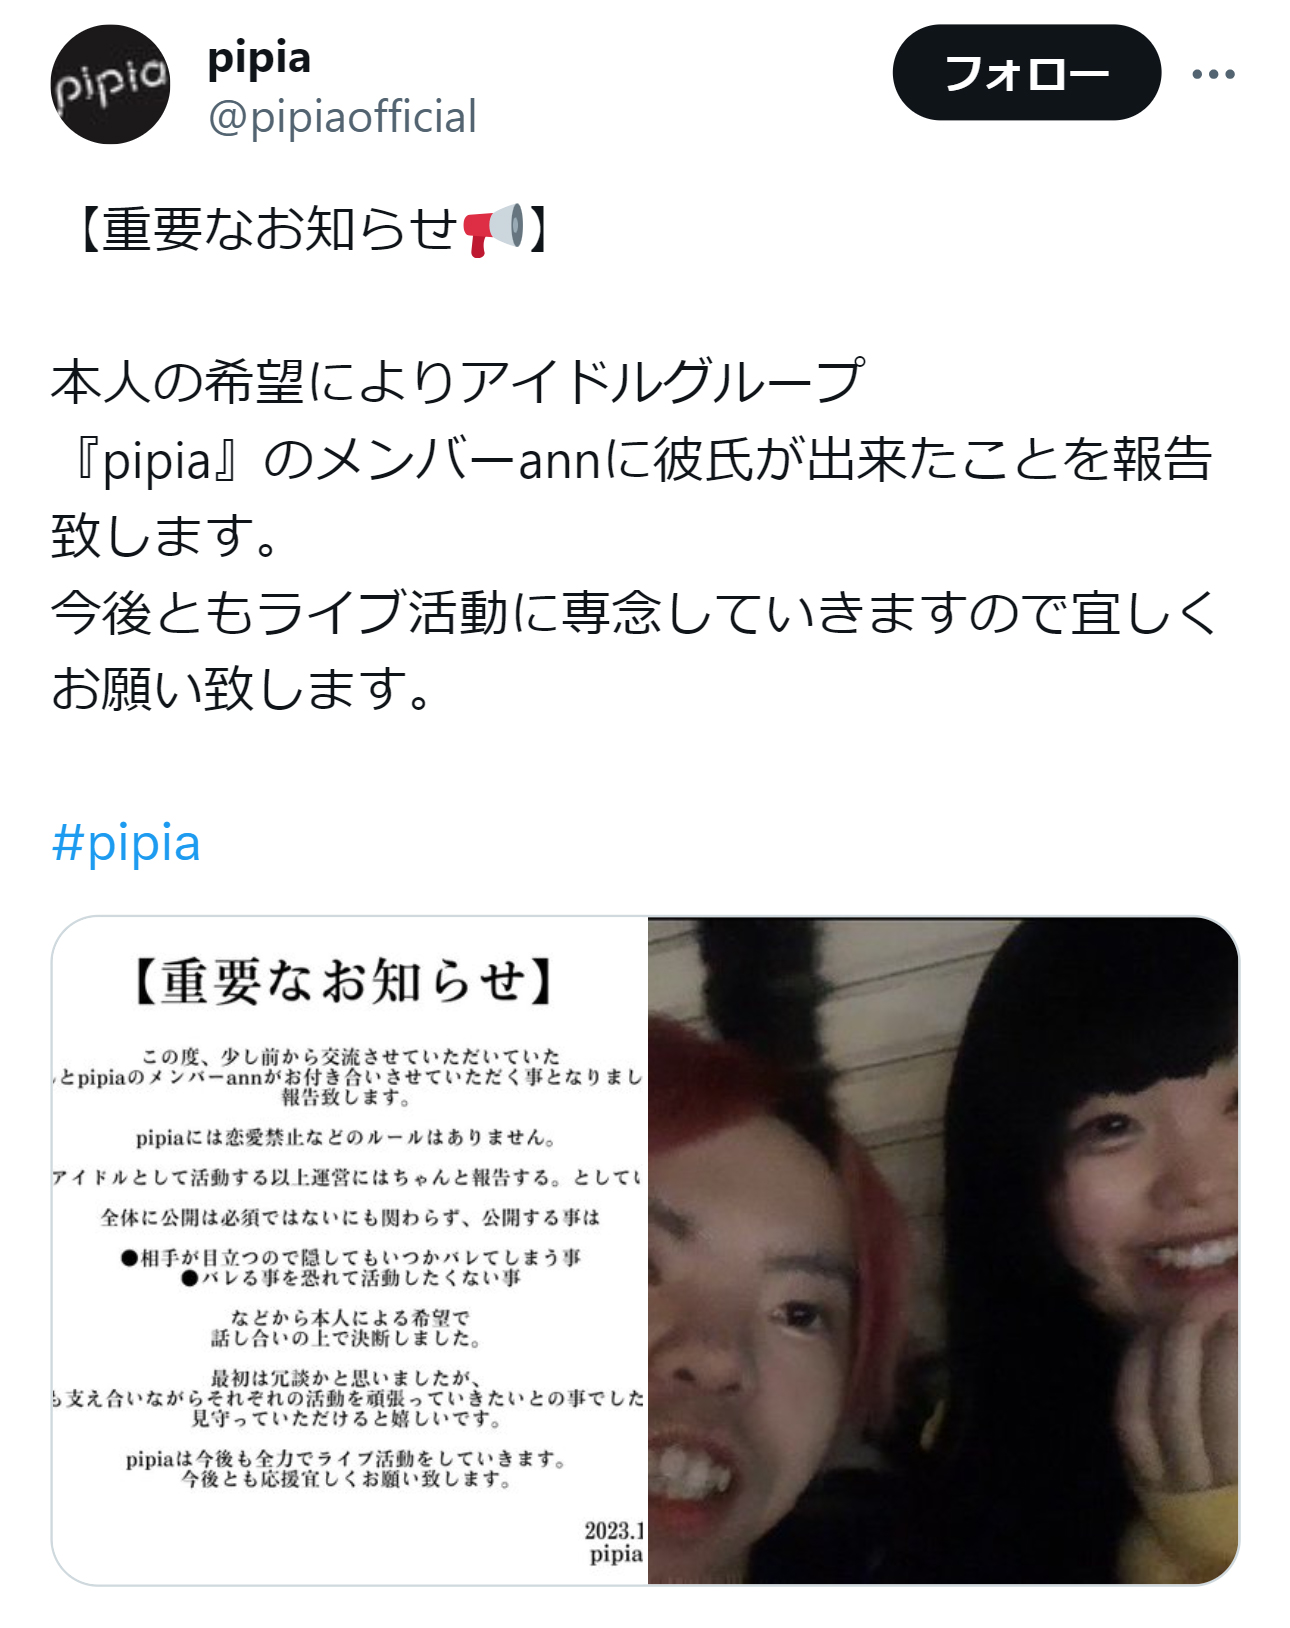Click the megaphone emoji in the heading
Screen dimensions: 1290x1628
click(493, 229)
